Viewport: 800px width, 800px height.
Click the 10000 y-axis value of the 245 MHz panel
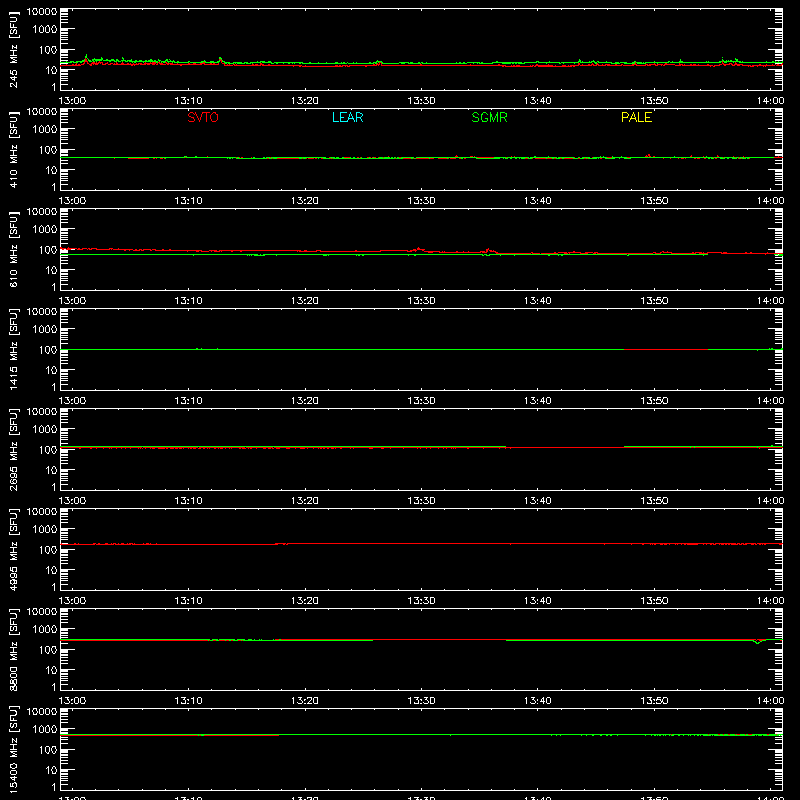point(42,12)
